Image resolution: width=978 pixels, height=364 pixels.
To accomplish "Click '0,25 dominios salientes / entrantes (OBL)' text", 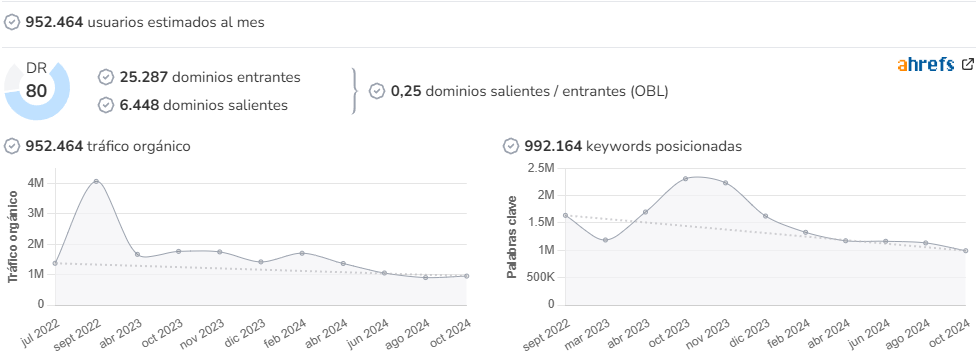I will (x=530, y=92).
